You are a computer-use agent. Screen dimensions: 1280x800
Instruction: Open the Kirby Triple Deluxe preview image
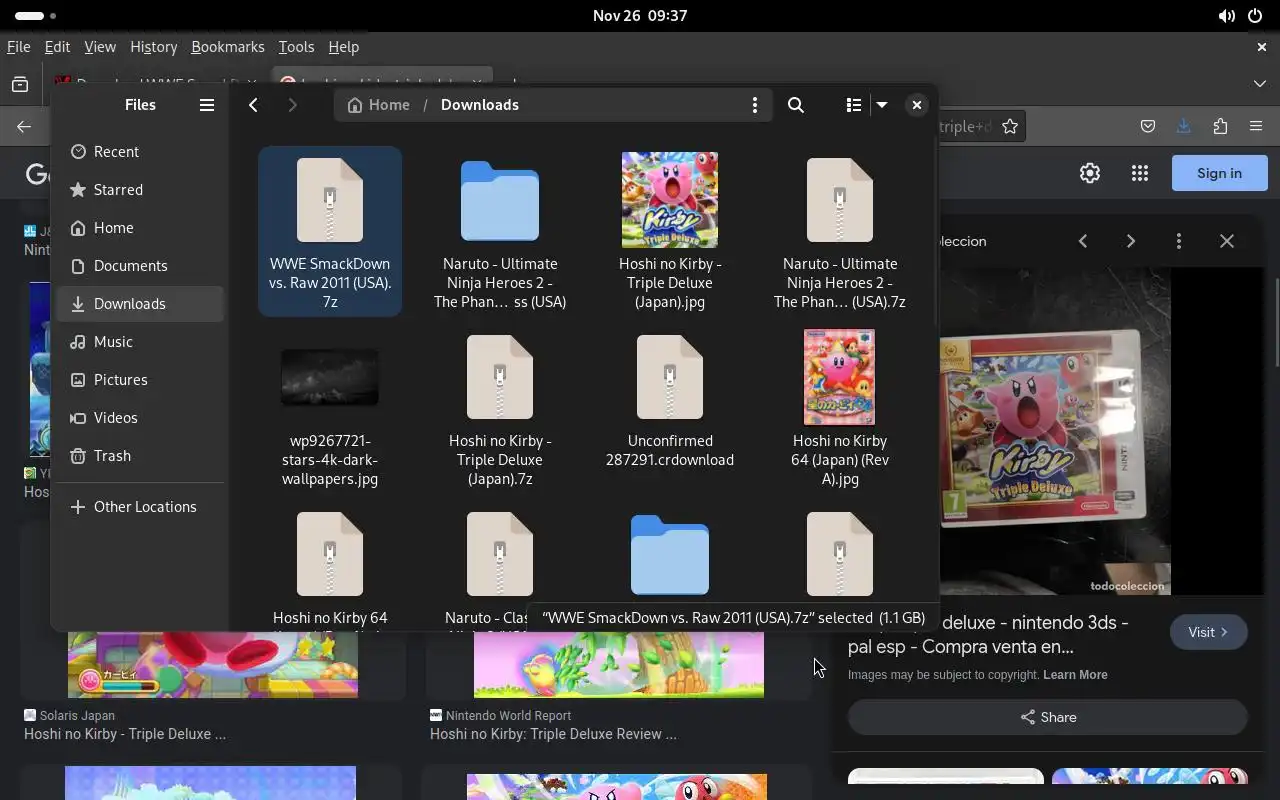click(x=1055, y=431)
